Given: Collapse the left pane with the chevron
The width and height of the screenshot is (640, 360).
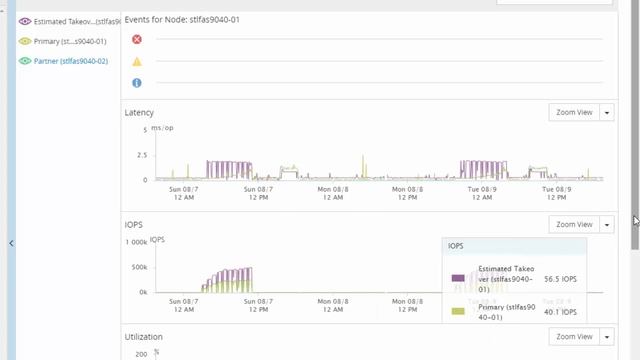Looking at the screenshot, I should coord(11,243).
